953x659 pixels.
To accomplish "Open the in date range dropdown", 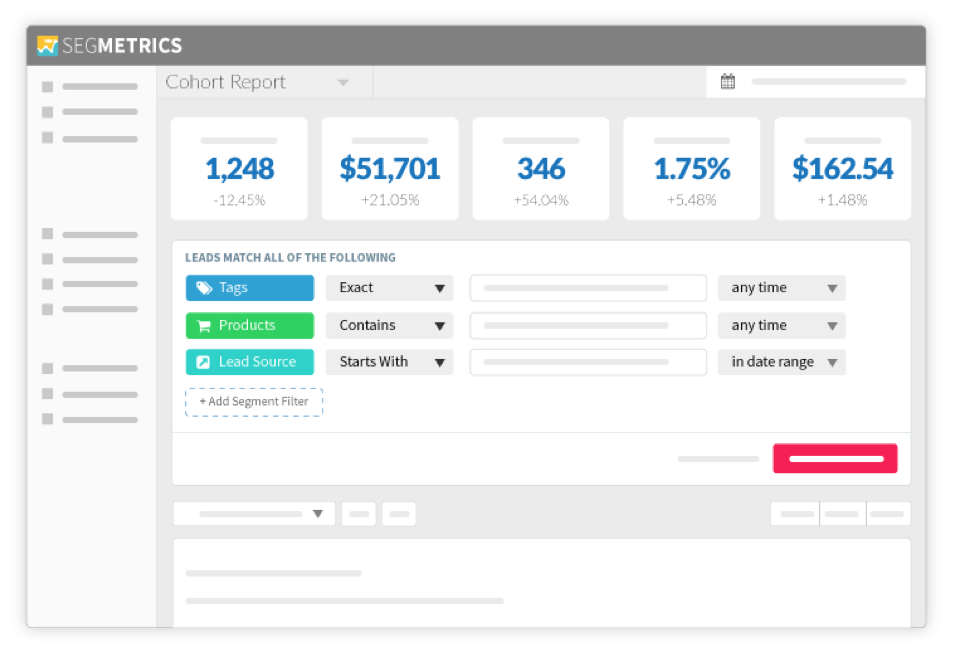I will [x=782, y=362].
